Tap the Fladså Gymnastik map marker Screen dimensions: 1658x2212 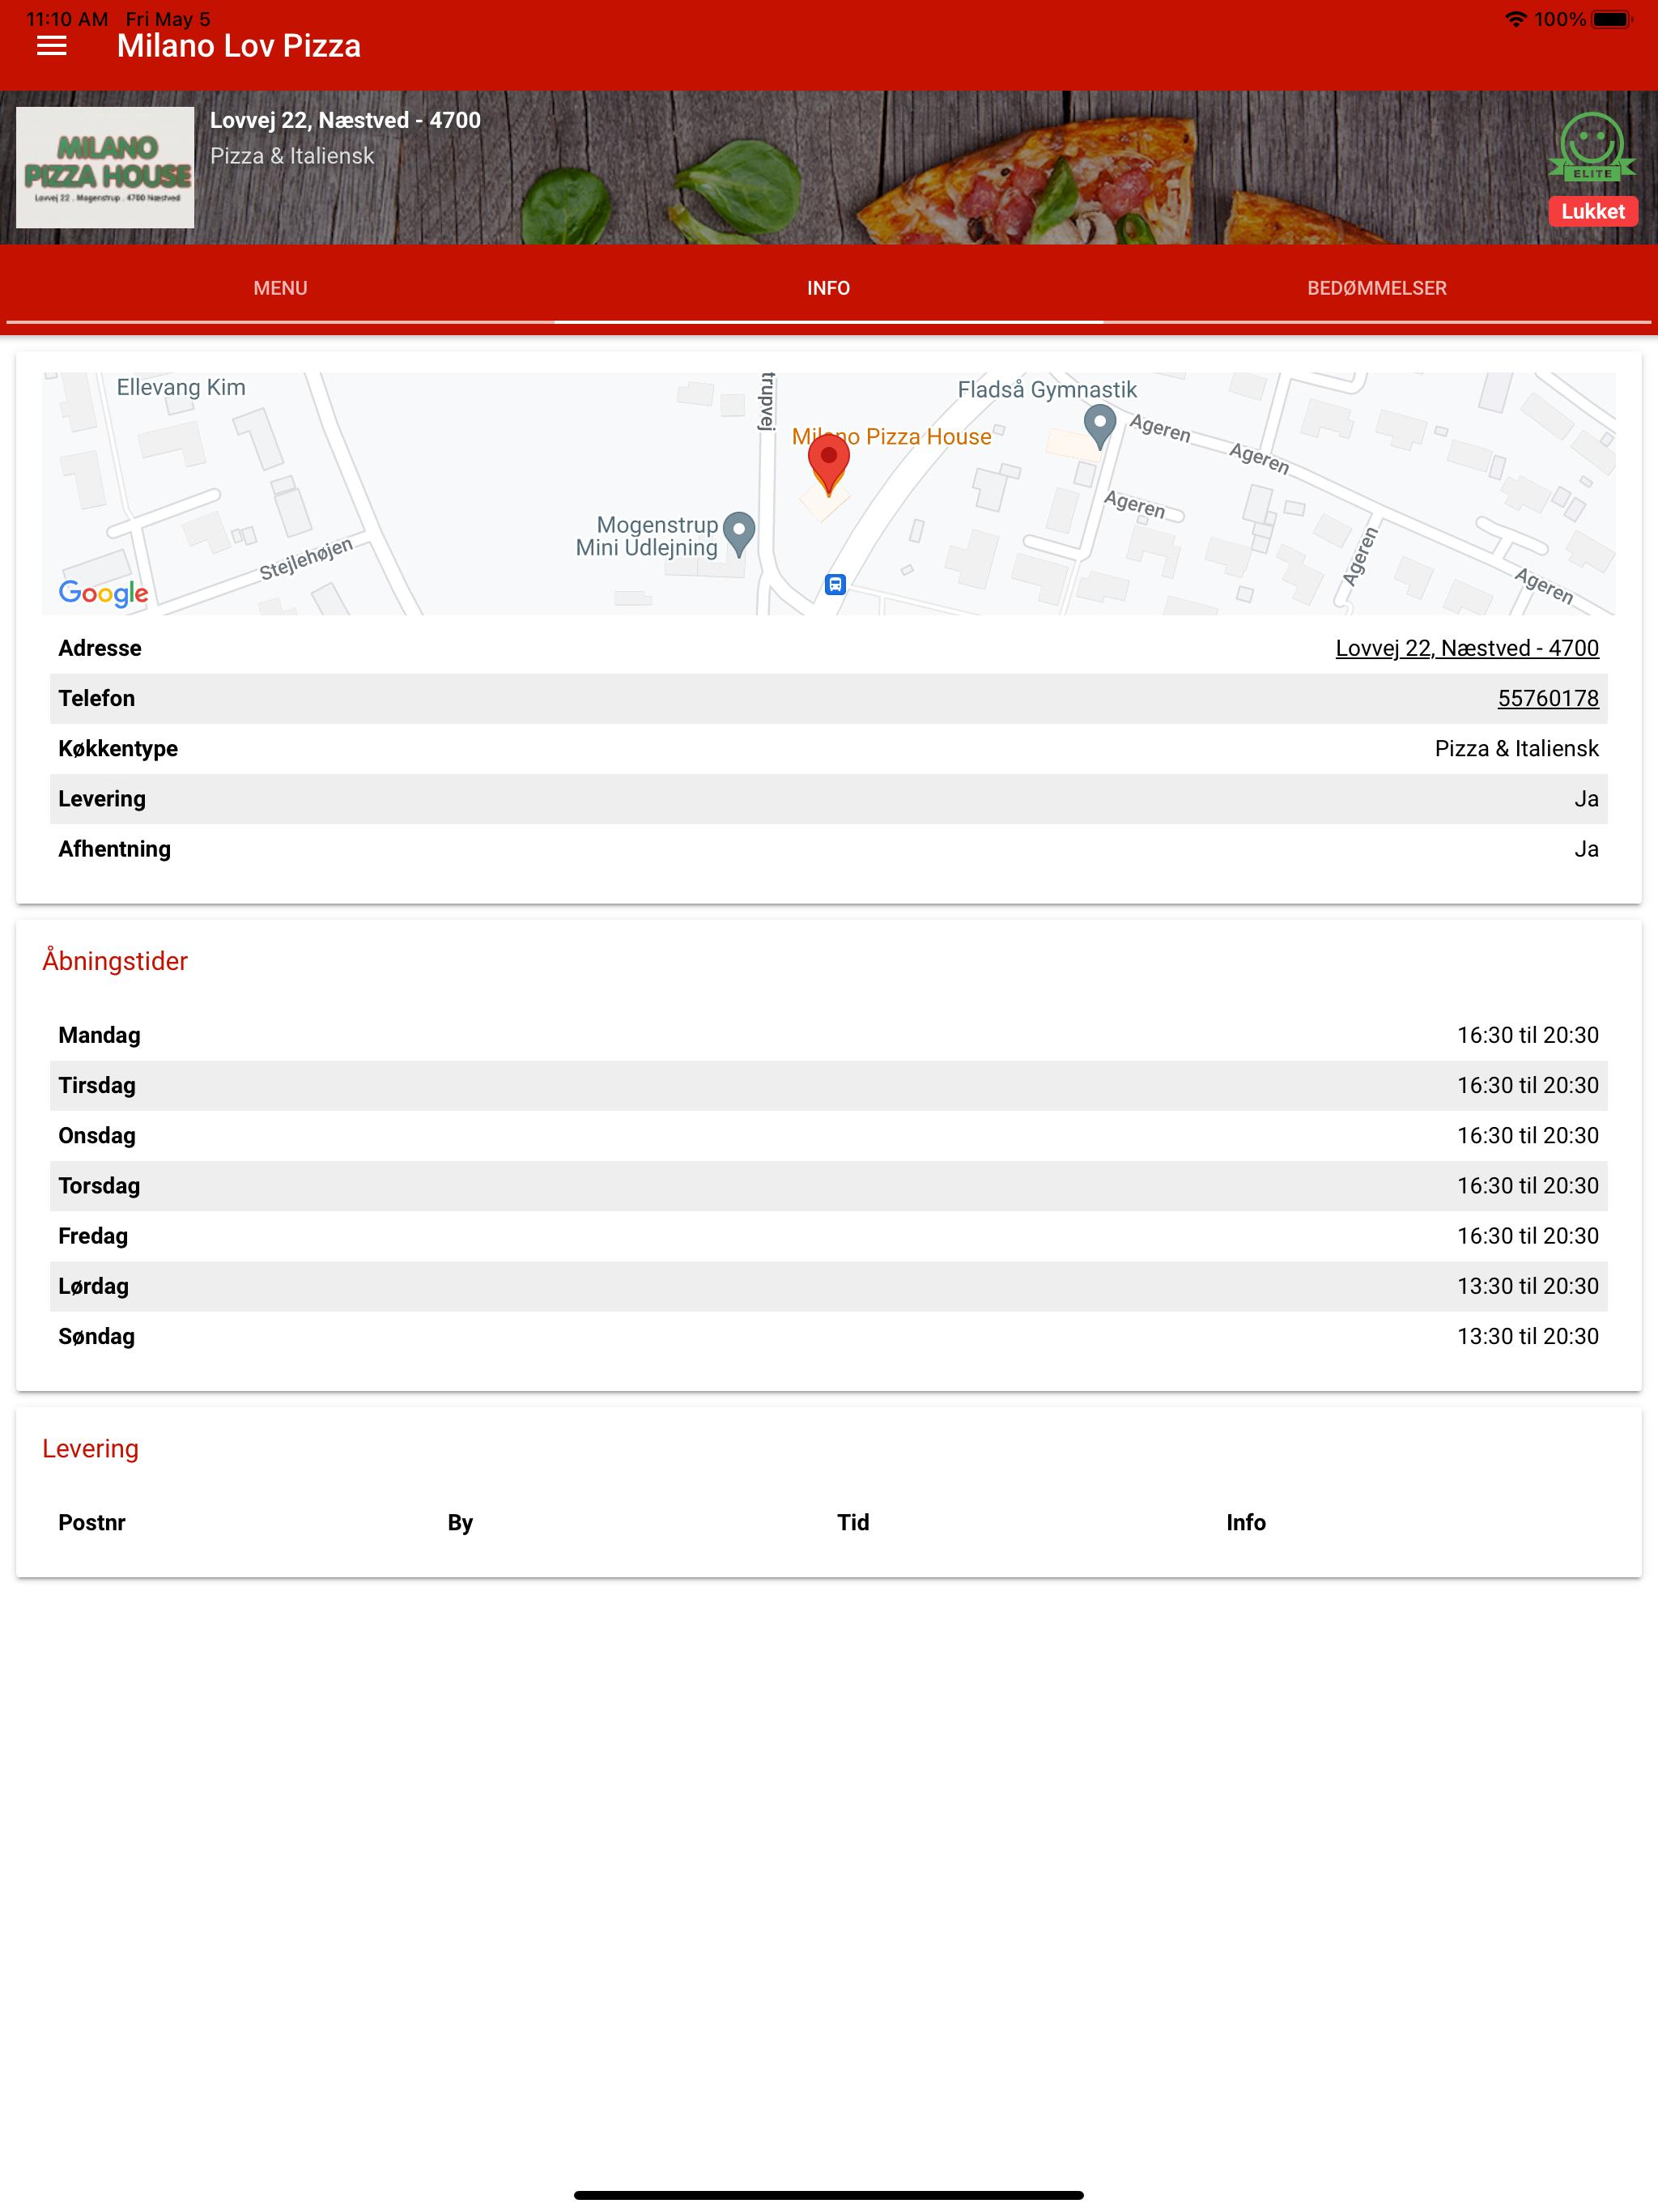click(x=1100, y=427)
